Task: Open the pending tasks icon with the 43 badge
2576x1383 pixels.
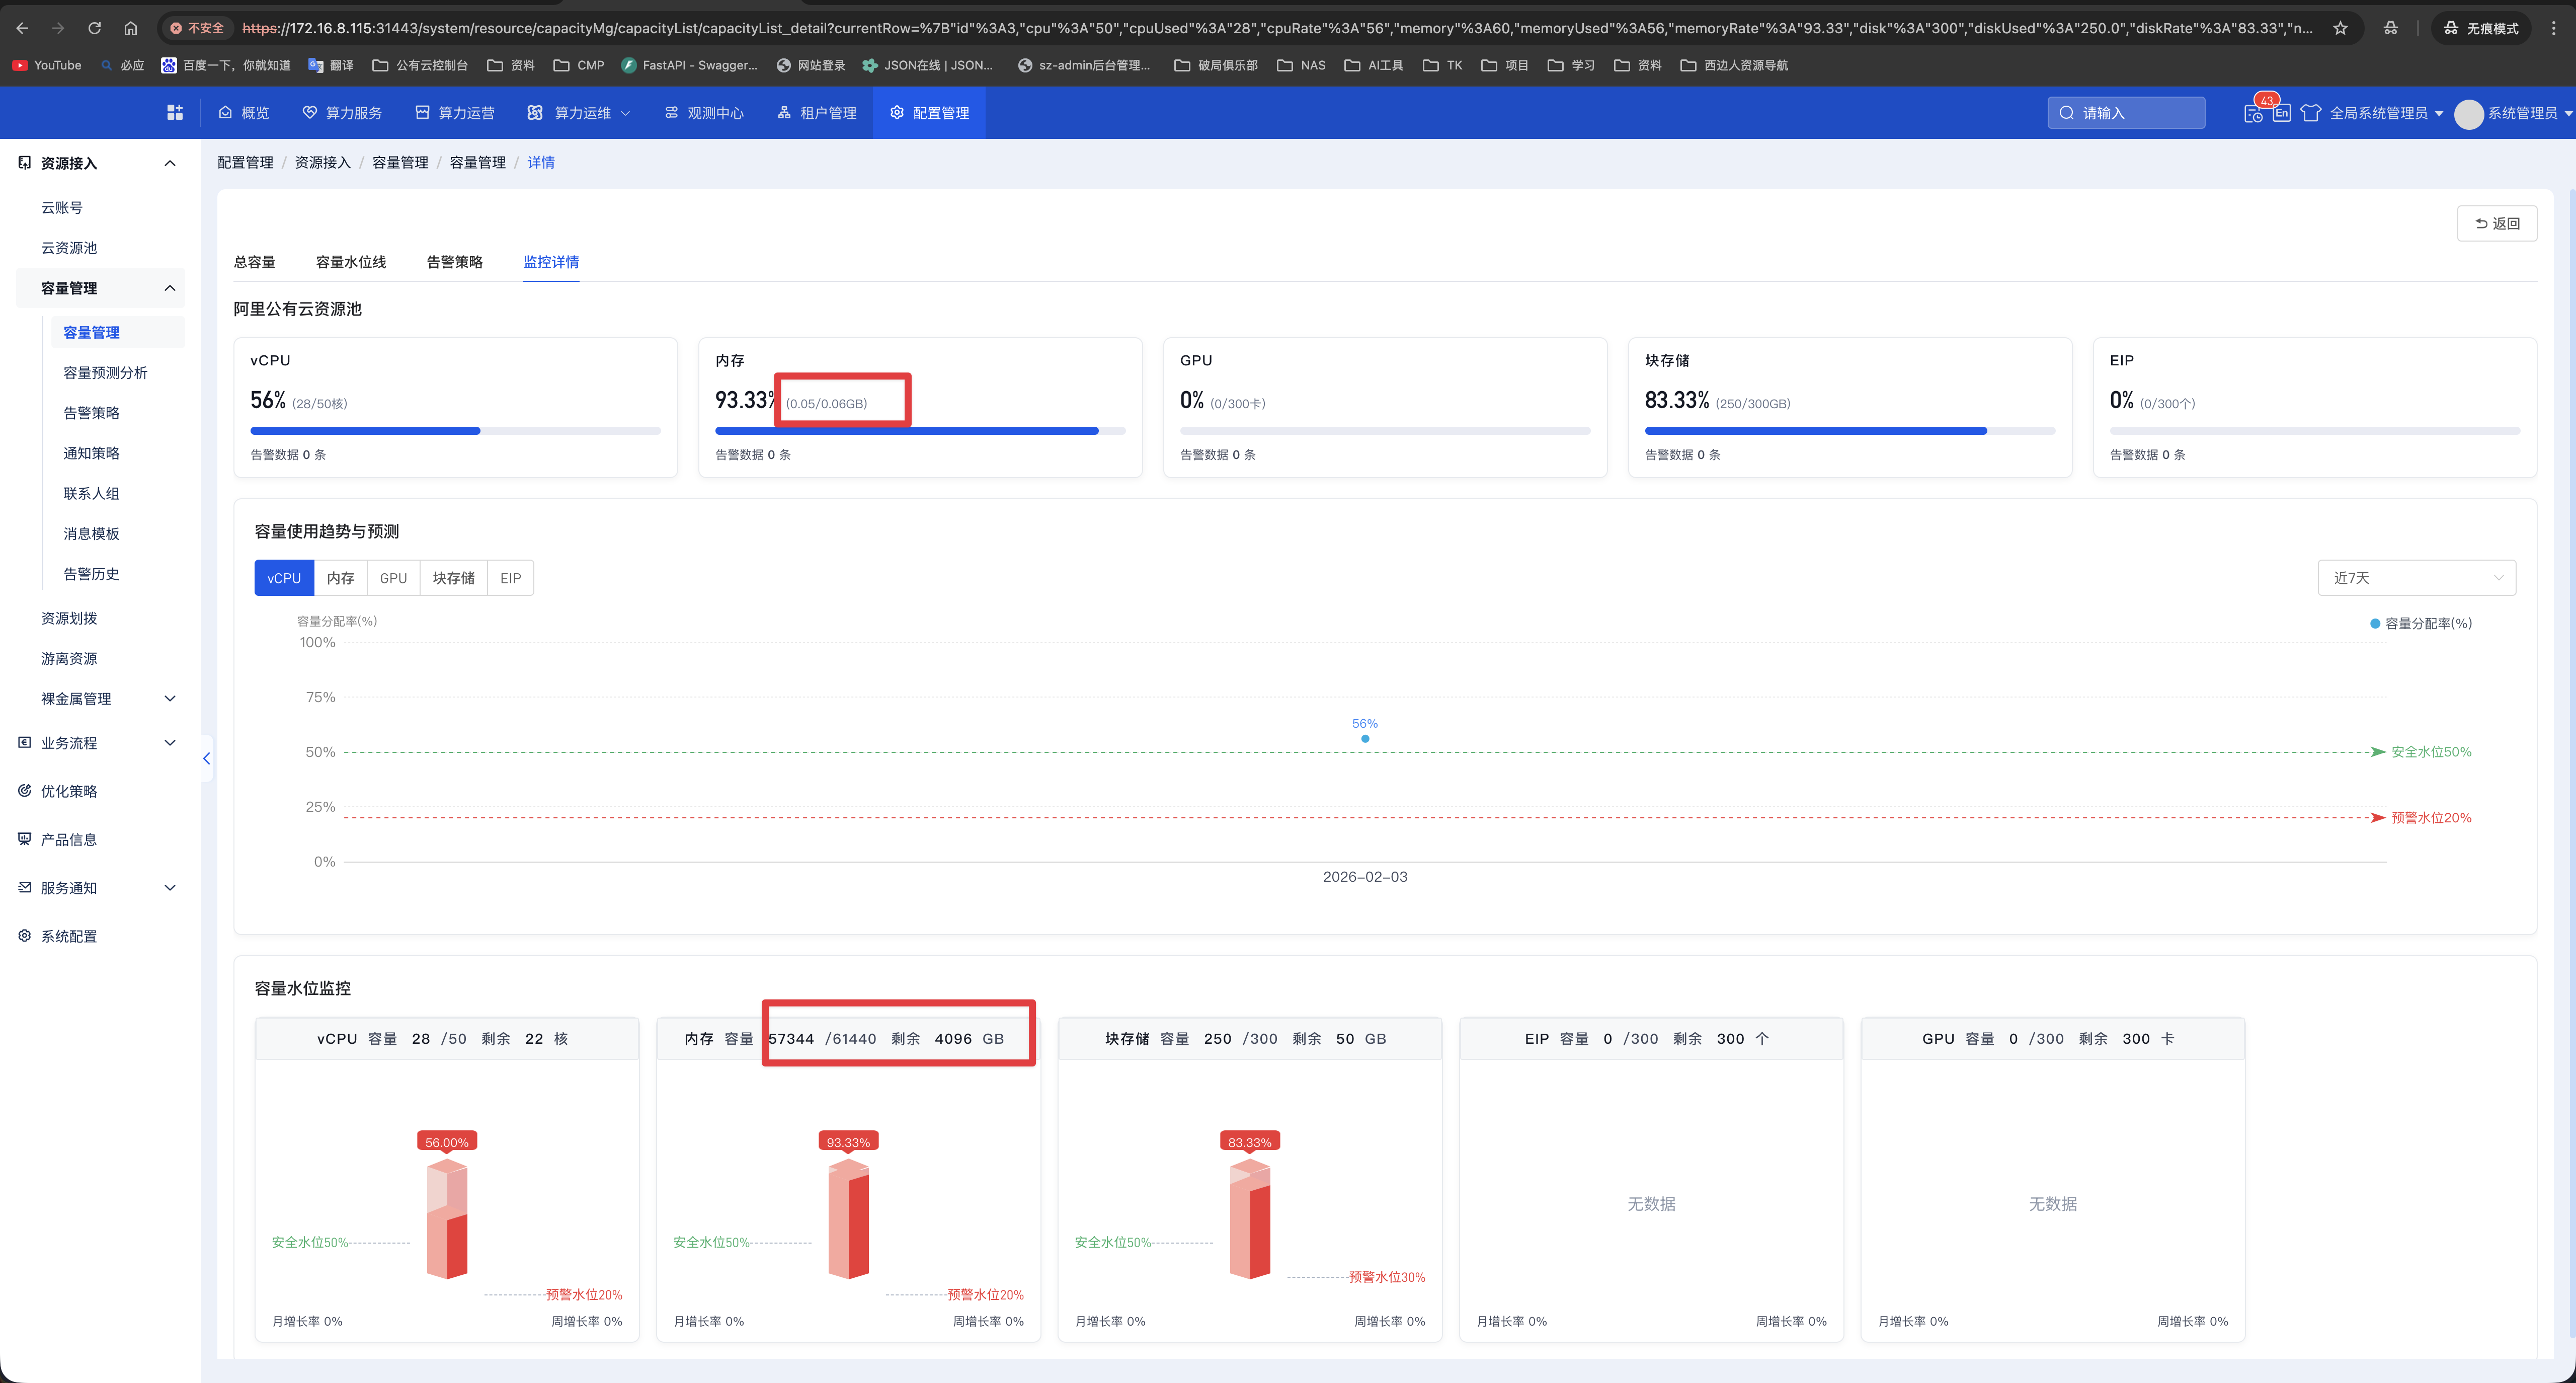Action: tap(2253, 113)
